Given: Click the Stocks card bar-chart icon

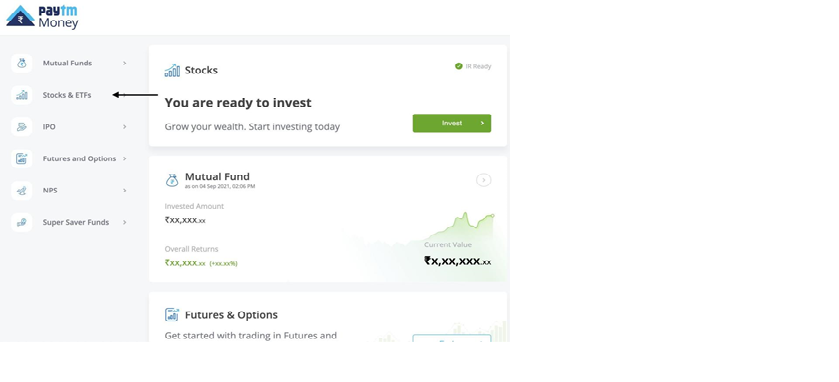Looking at the screenshot, I should click(172, 71).
